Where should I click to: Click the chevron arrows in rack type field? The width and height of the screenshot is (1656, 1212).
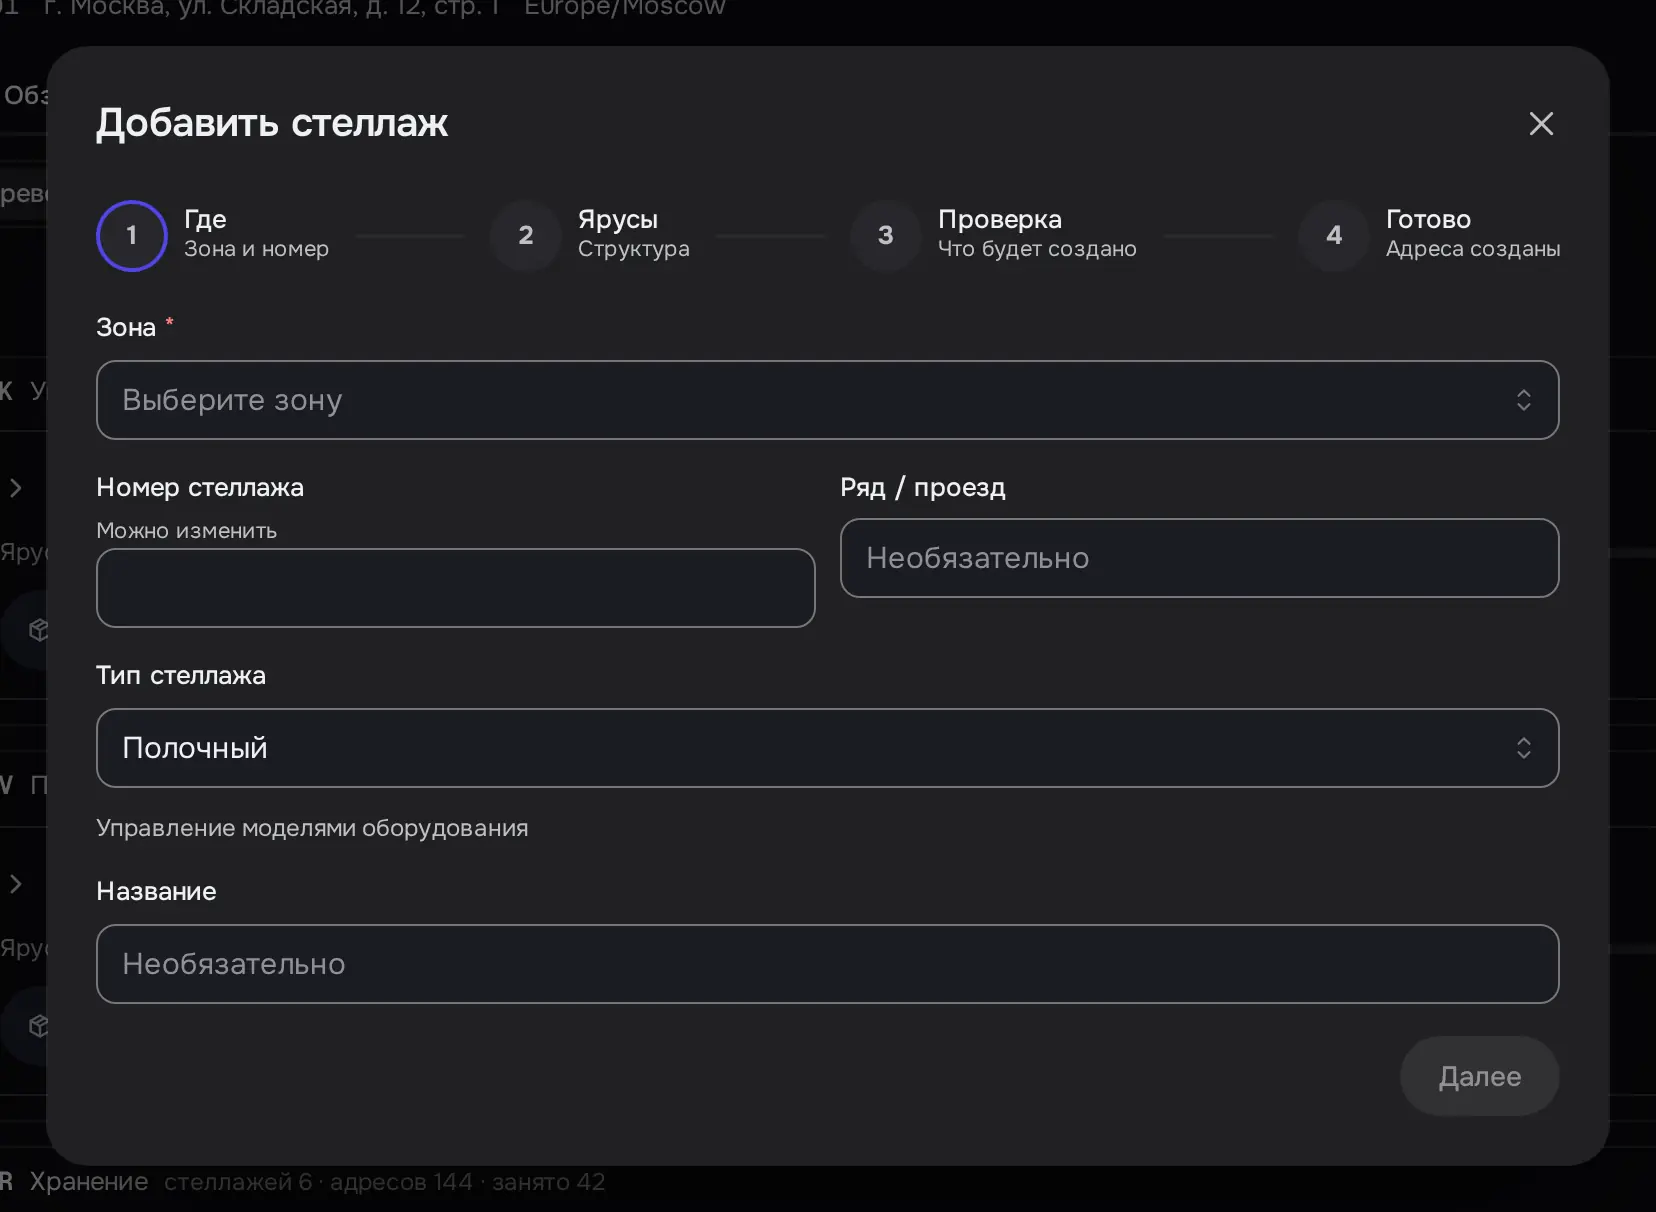point(1523,748)
